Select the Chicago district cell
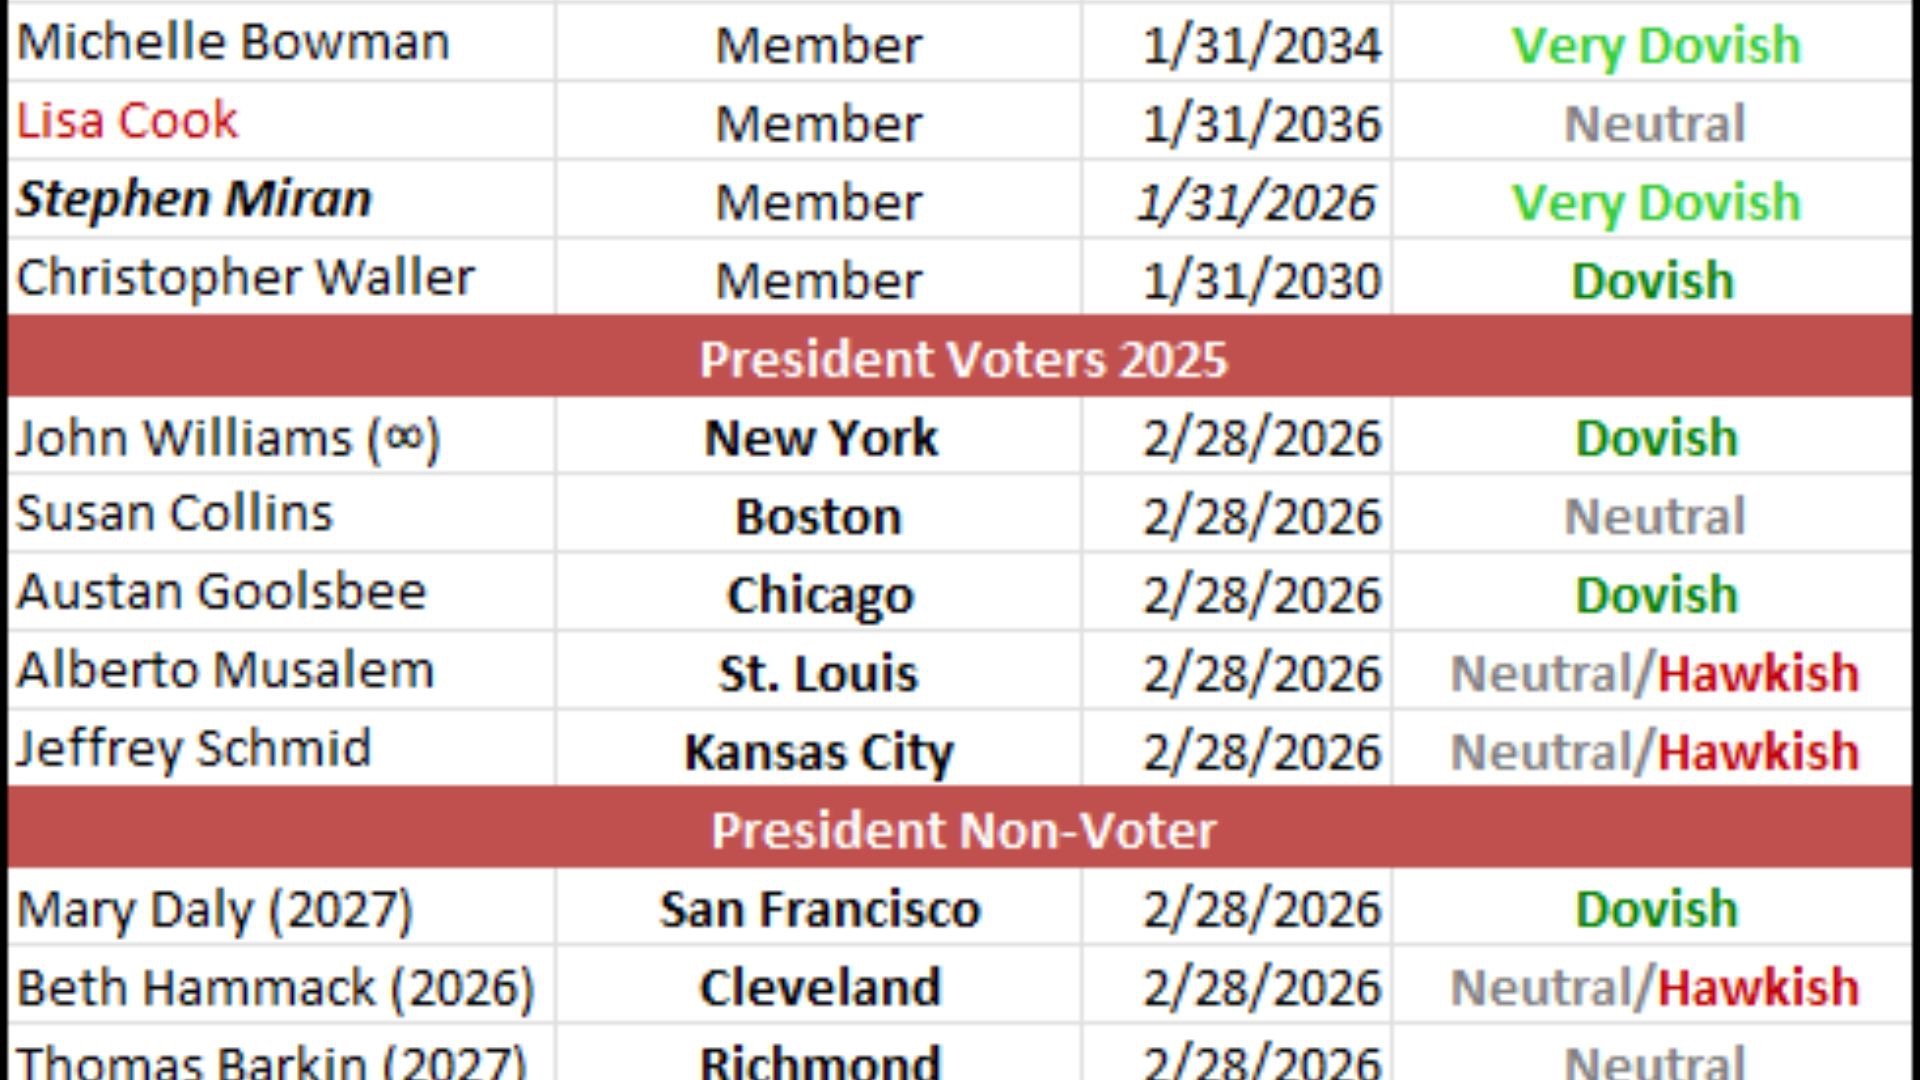The height and width of the screenshot is (1080, 1920). (820, 595)
